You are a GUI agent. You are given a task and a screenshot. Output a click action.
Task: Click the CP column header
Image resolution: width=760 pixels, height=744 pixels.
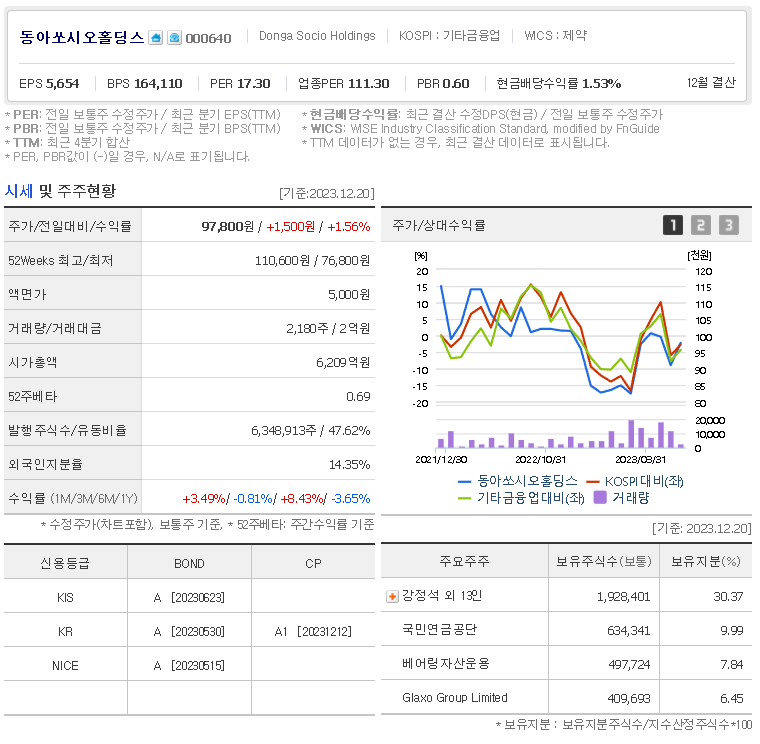pos(313,564)
